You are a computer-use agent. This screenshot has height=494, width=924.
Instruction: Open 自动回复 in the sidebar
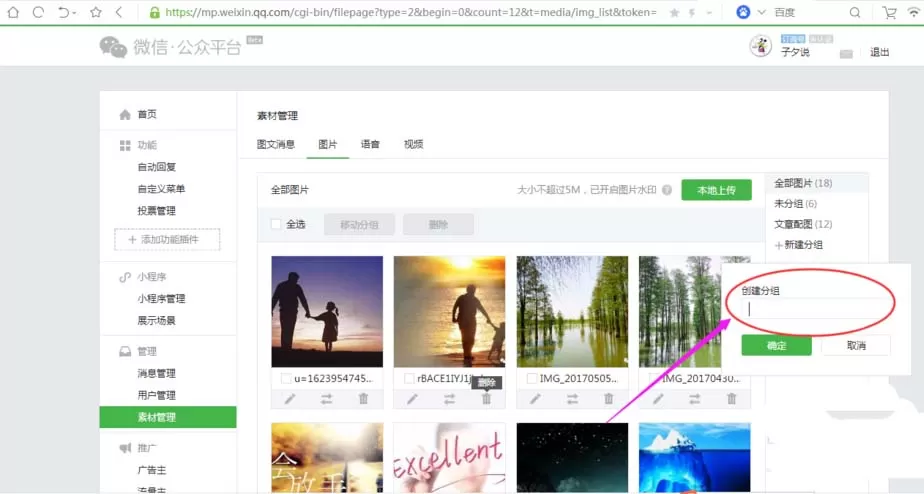pos(157,167)
